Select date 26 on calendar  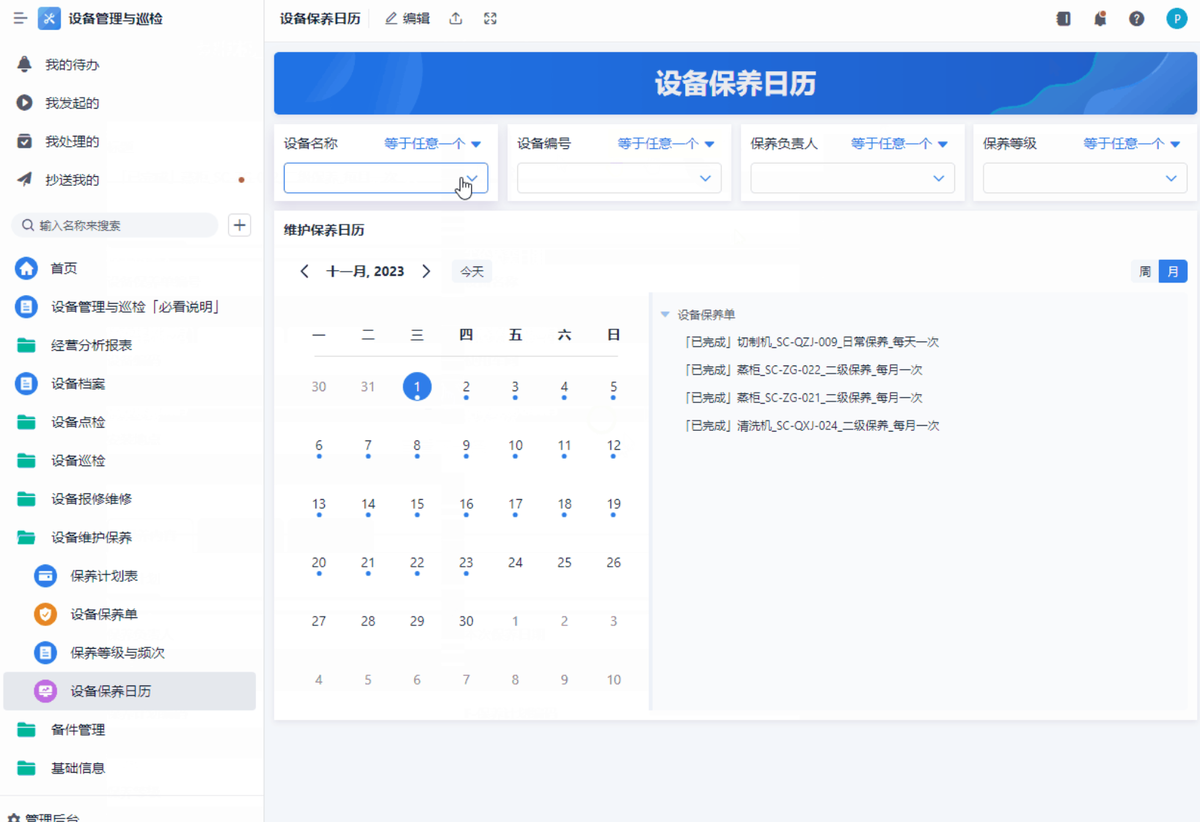pos(614,563)
